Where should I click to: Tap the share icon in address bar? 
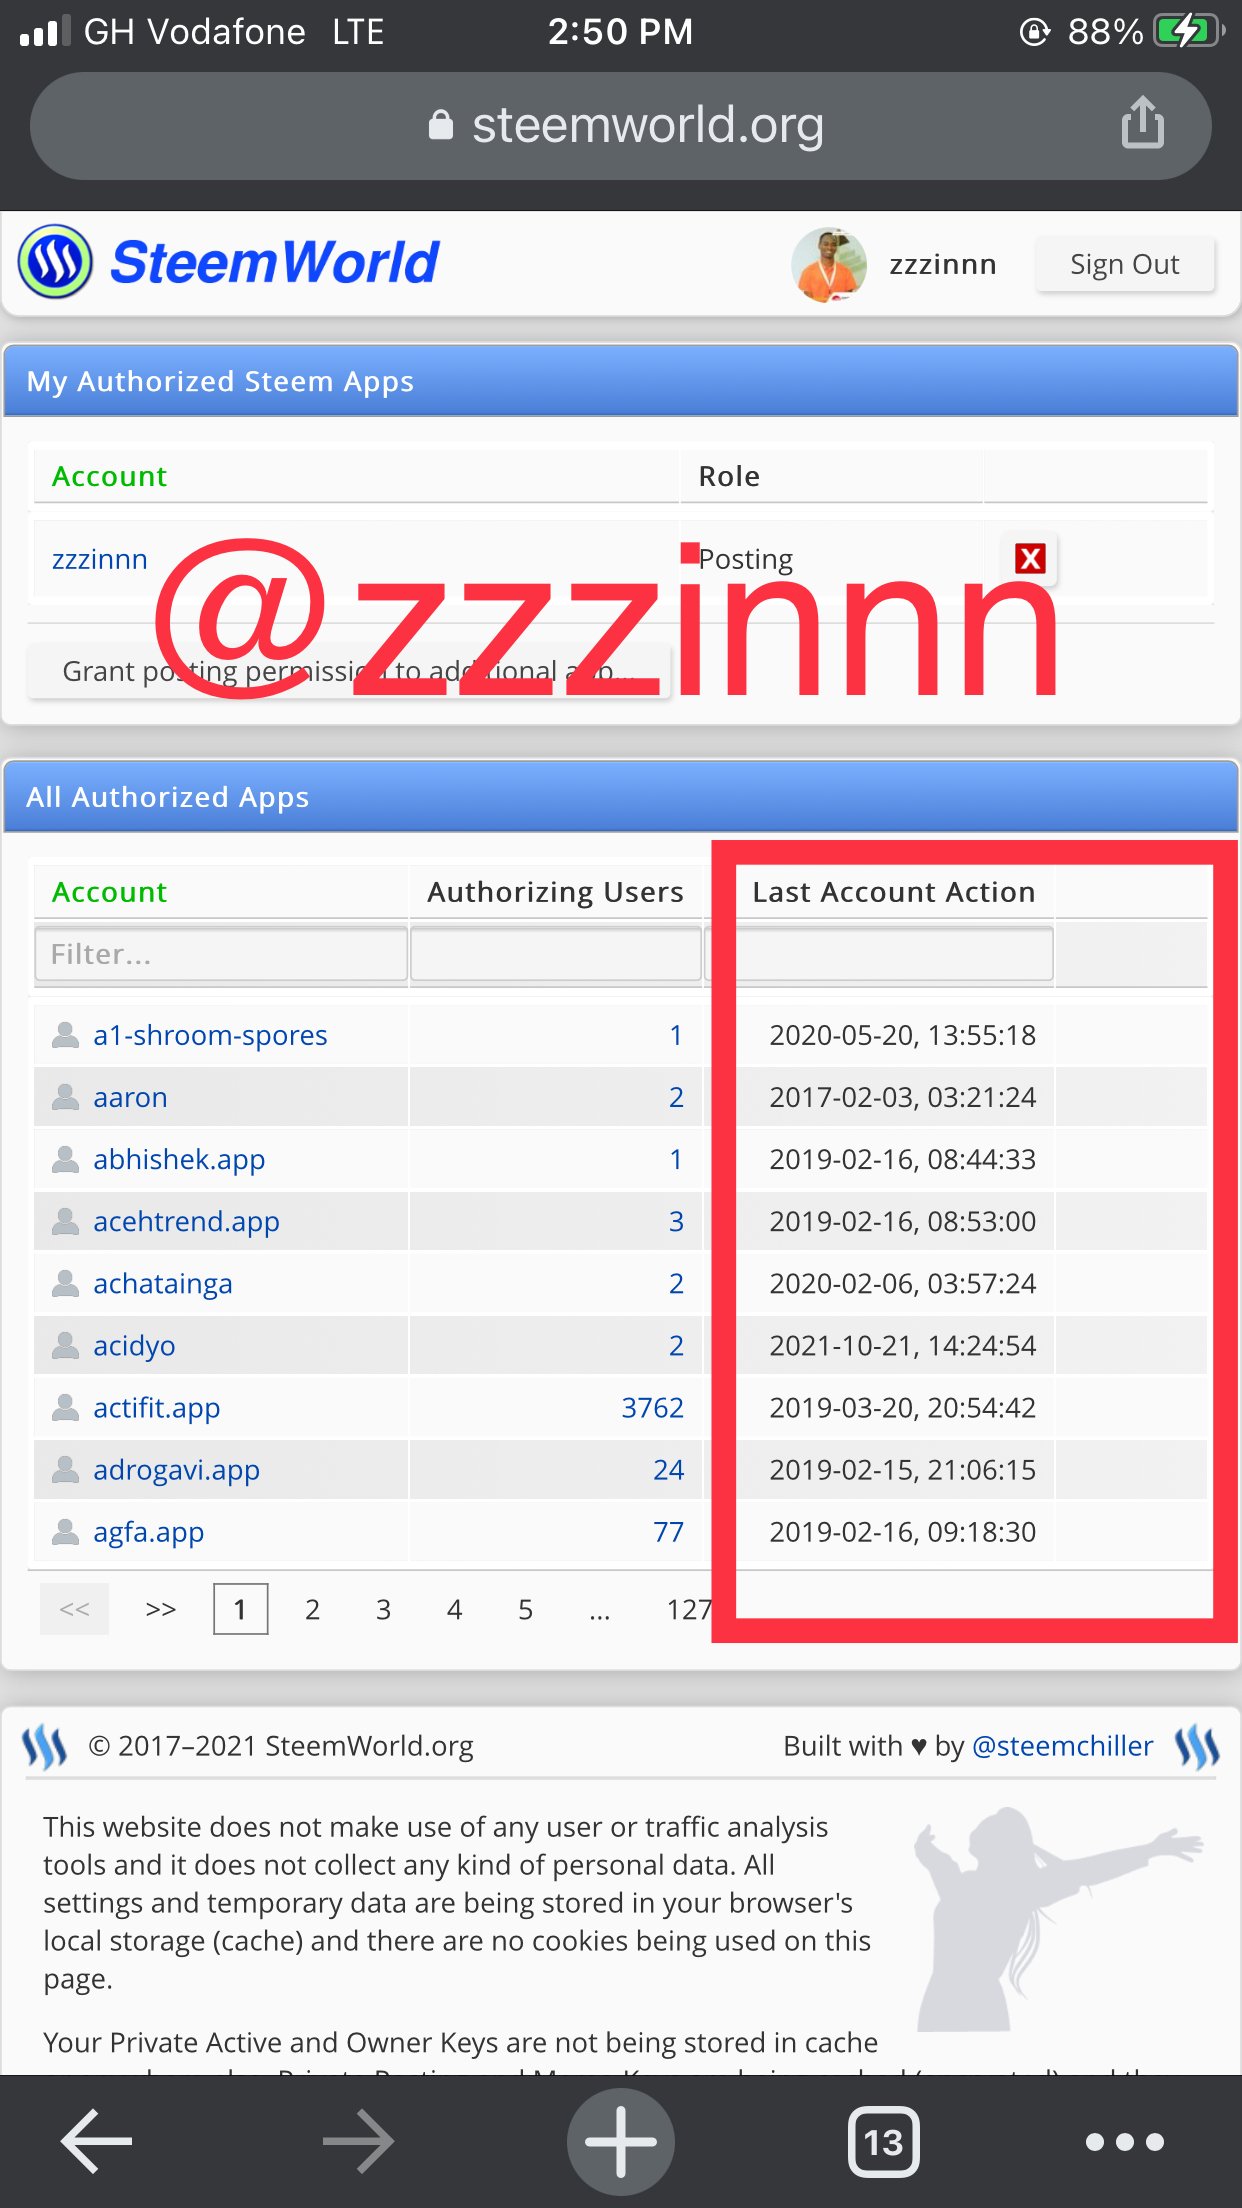[1142, 123]
